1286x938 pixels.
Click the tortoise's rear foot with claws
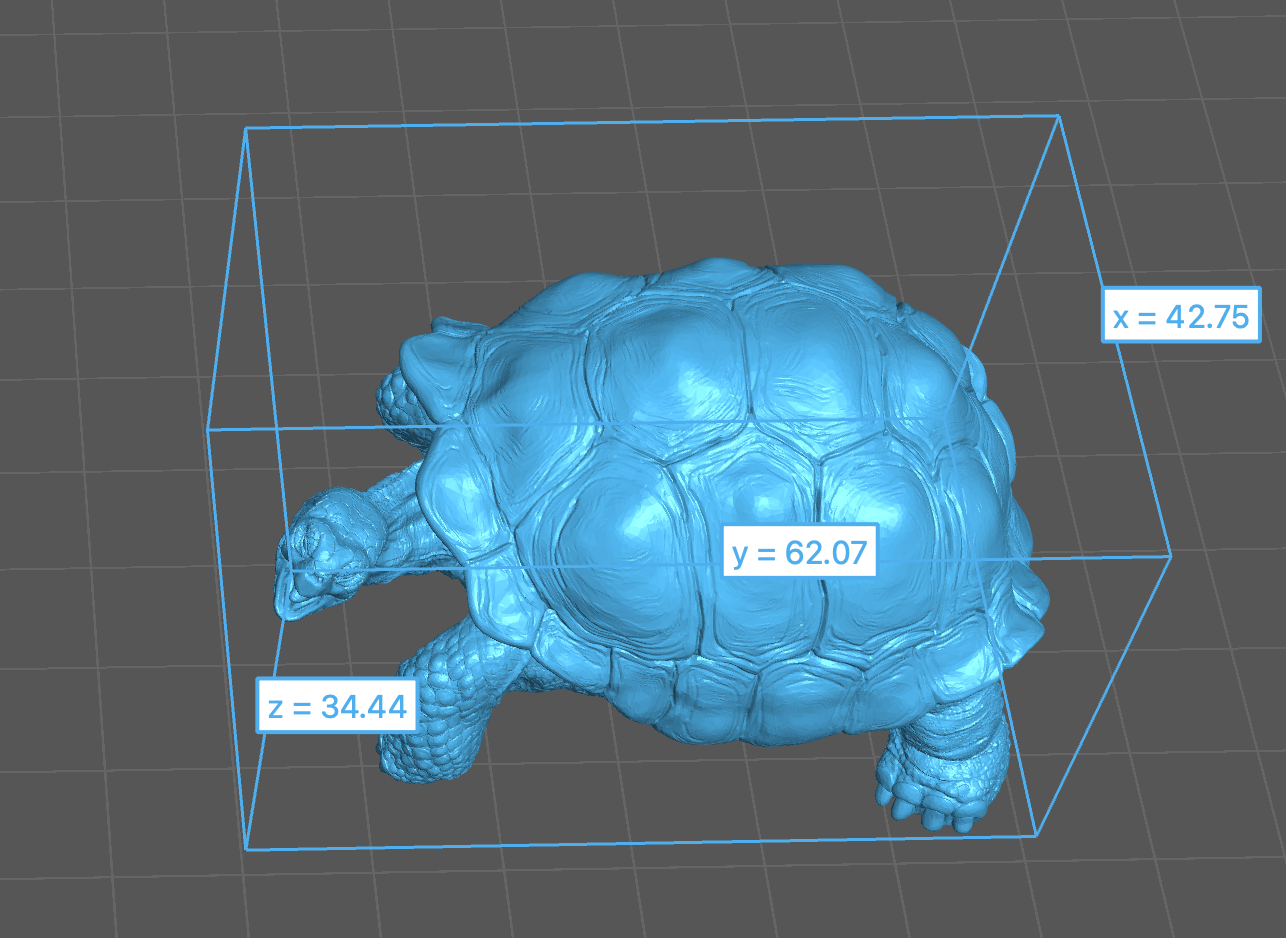click(x=932, y=787)
